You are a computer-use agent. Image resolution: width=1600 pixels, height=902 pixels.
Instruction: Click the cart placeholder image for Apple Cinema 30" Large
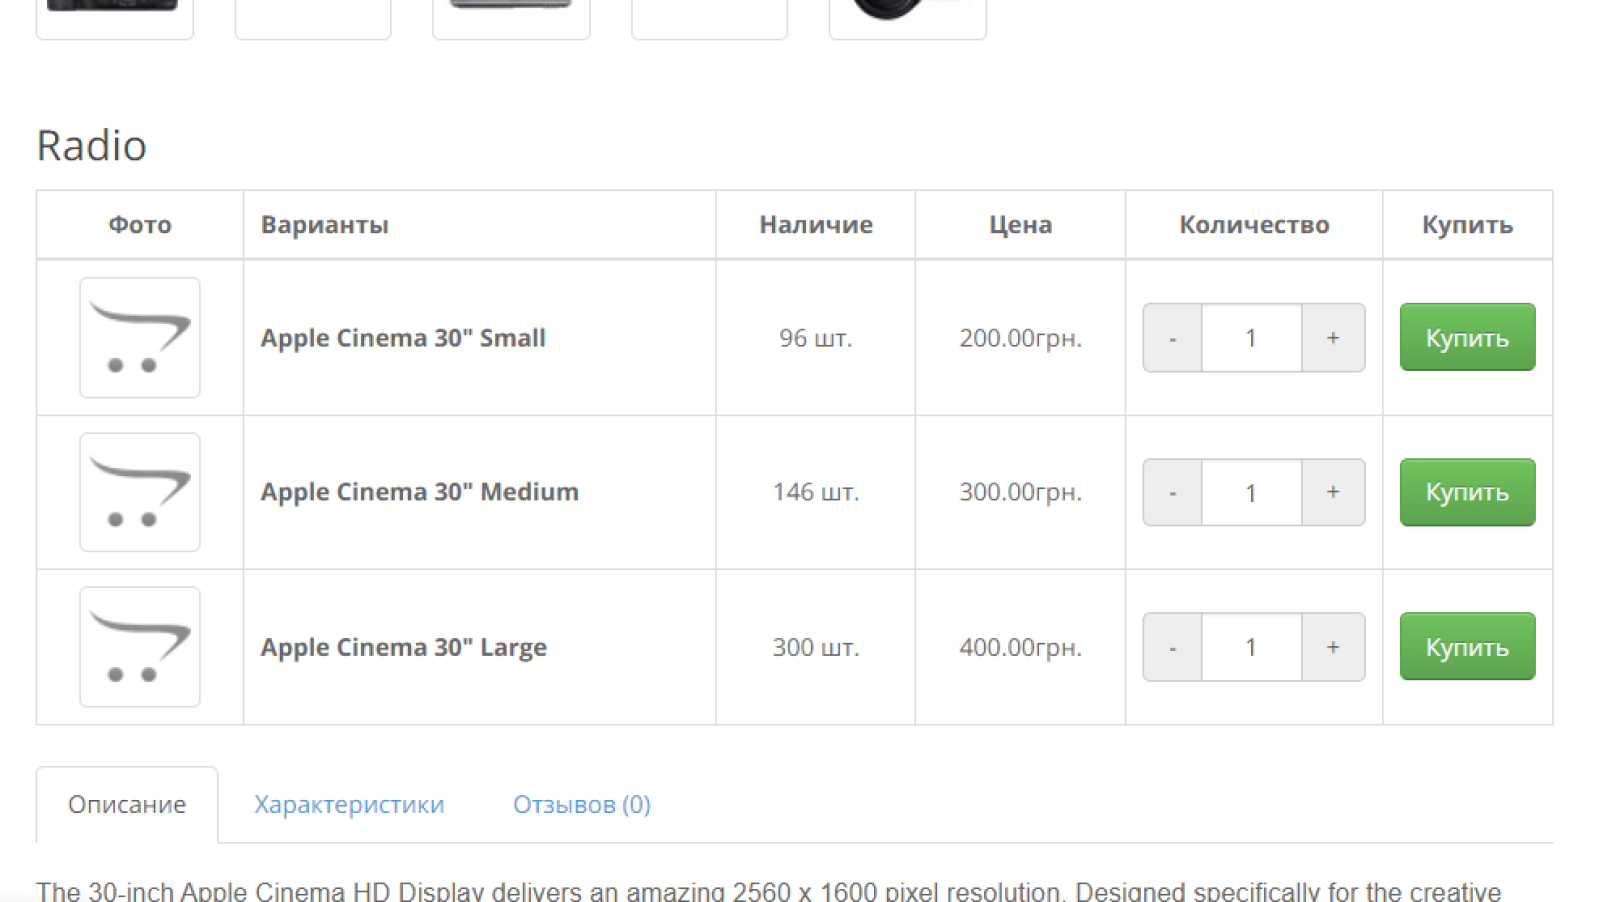(x=140, y=647)
